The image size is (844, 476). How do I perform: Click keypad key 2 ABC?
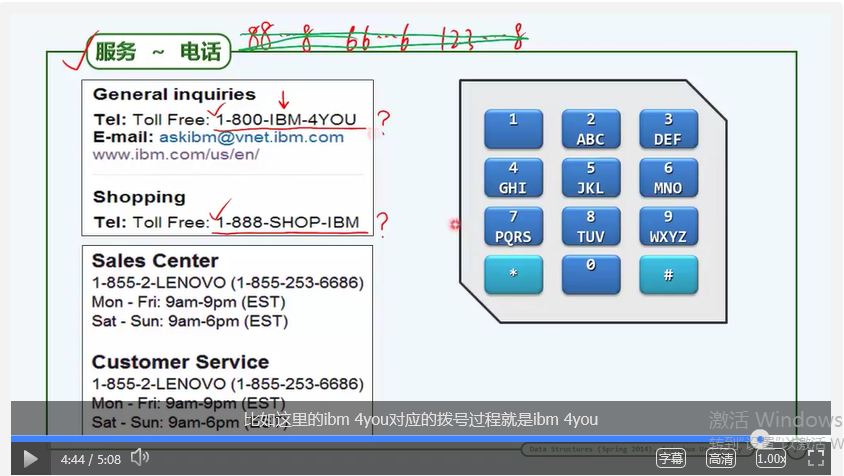(590, 129)
